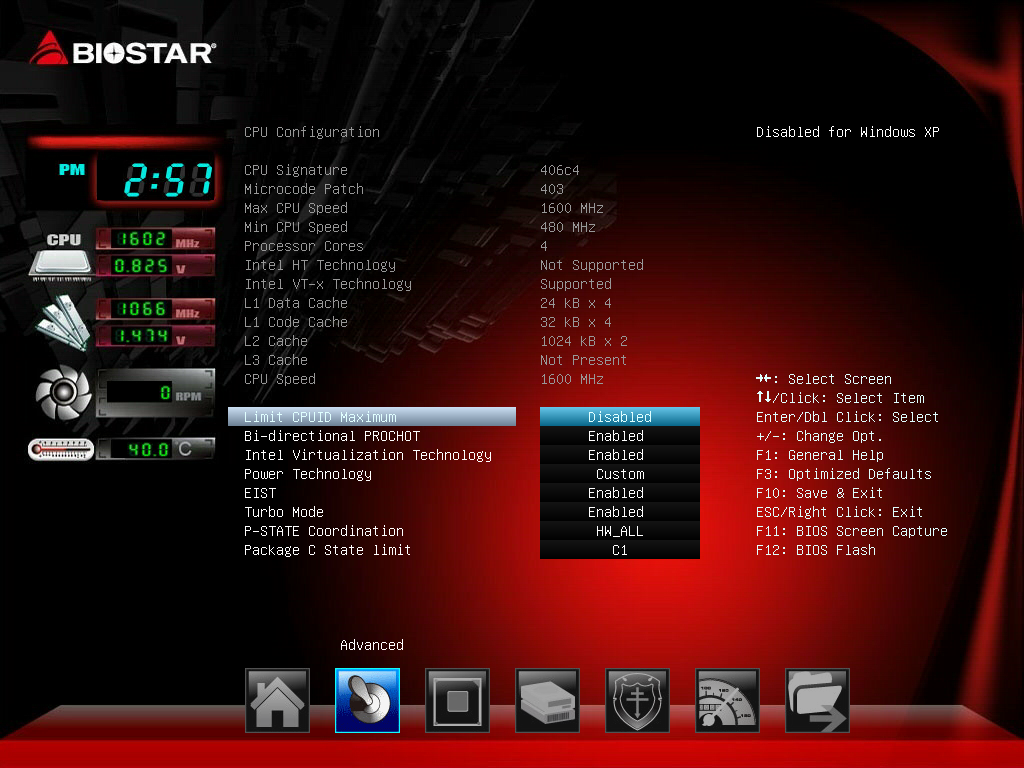Open the Chipset chip icon menu
Viewport: 1024px width, 768px height.
(x=457, y=700)
